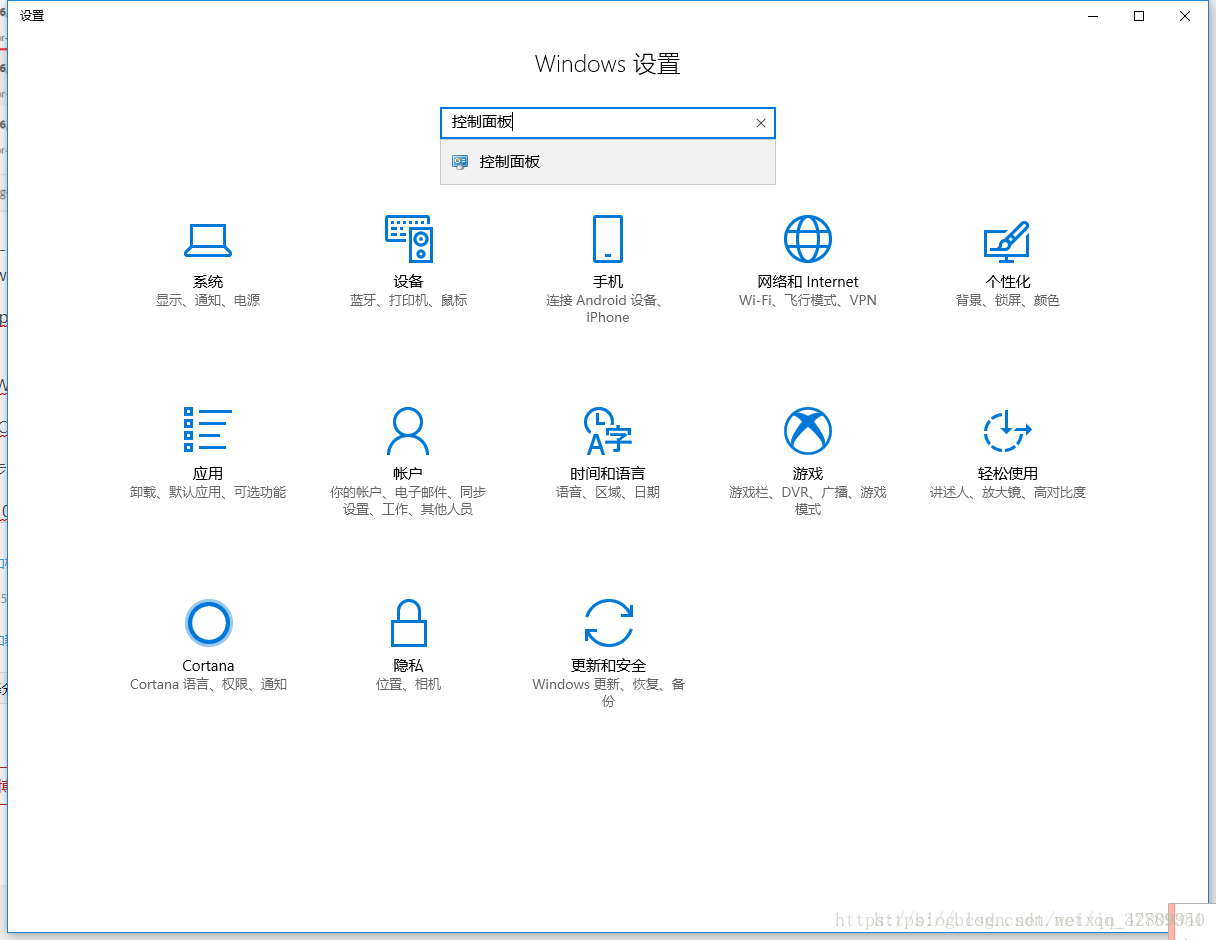This screenshot has width=1216, height=940.
Task: Open the 网络和 Internet globe icon
Action: 808,239
